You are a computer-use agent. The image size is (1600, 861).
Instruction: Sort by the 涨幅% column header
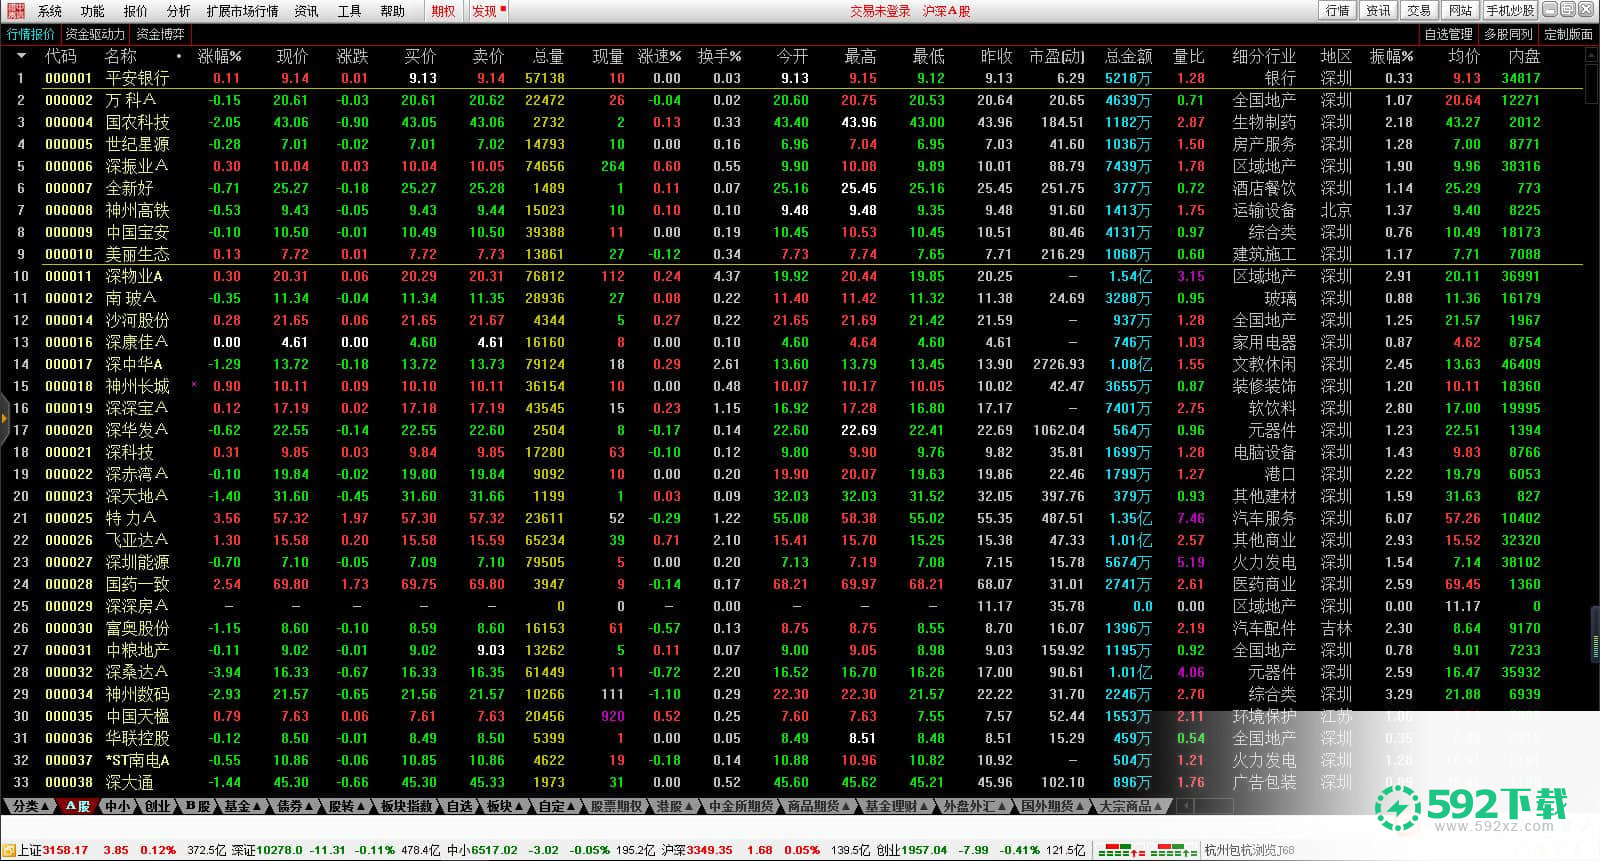[219, 56]
